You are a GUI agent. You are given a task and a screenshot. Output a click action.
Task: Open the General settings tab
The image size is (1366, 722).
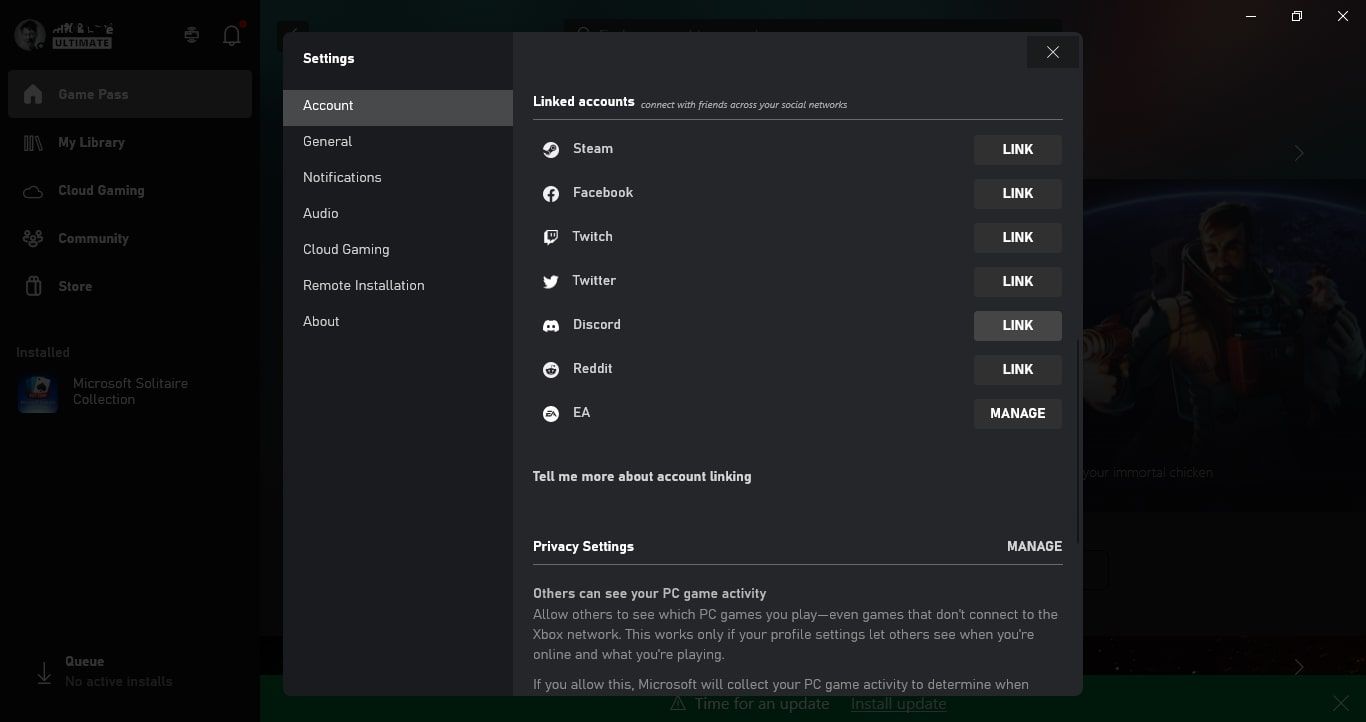(x=398, y=142)
